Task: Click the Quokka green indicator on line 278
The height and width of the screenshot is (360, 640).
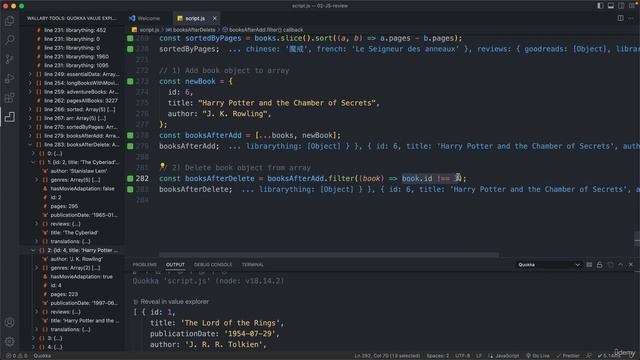Action: pos(130,135)
